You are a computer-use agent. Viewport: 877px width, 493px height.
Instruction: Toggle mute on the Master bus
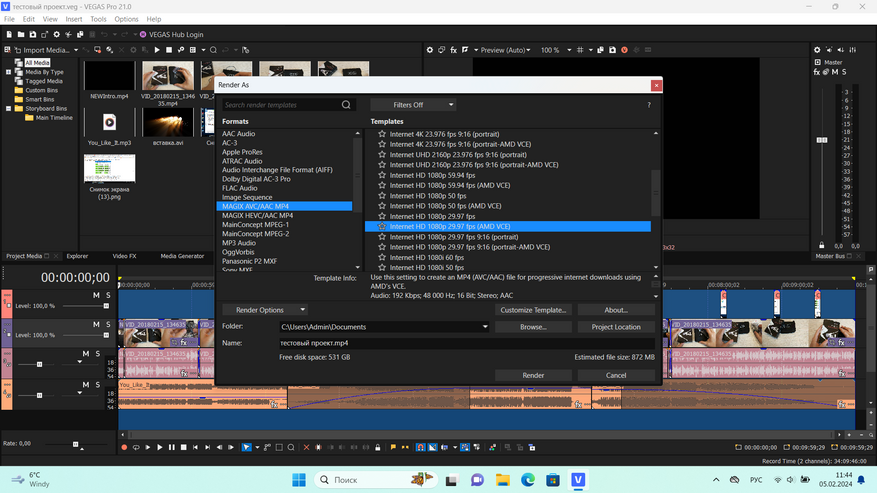[834, 72]
